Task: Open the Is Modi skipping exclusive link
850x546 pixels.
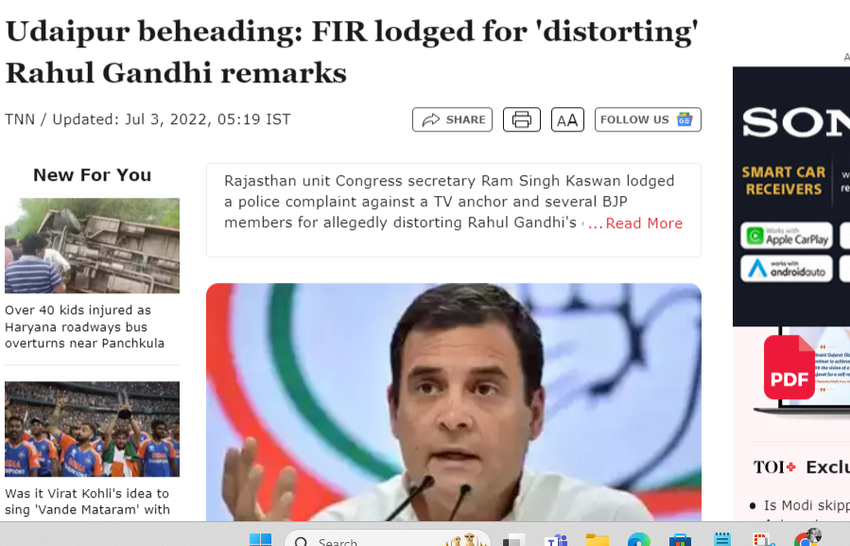Action: (807, 505)
